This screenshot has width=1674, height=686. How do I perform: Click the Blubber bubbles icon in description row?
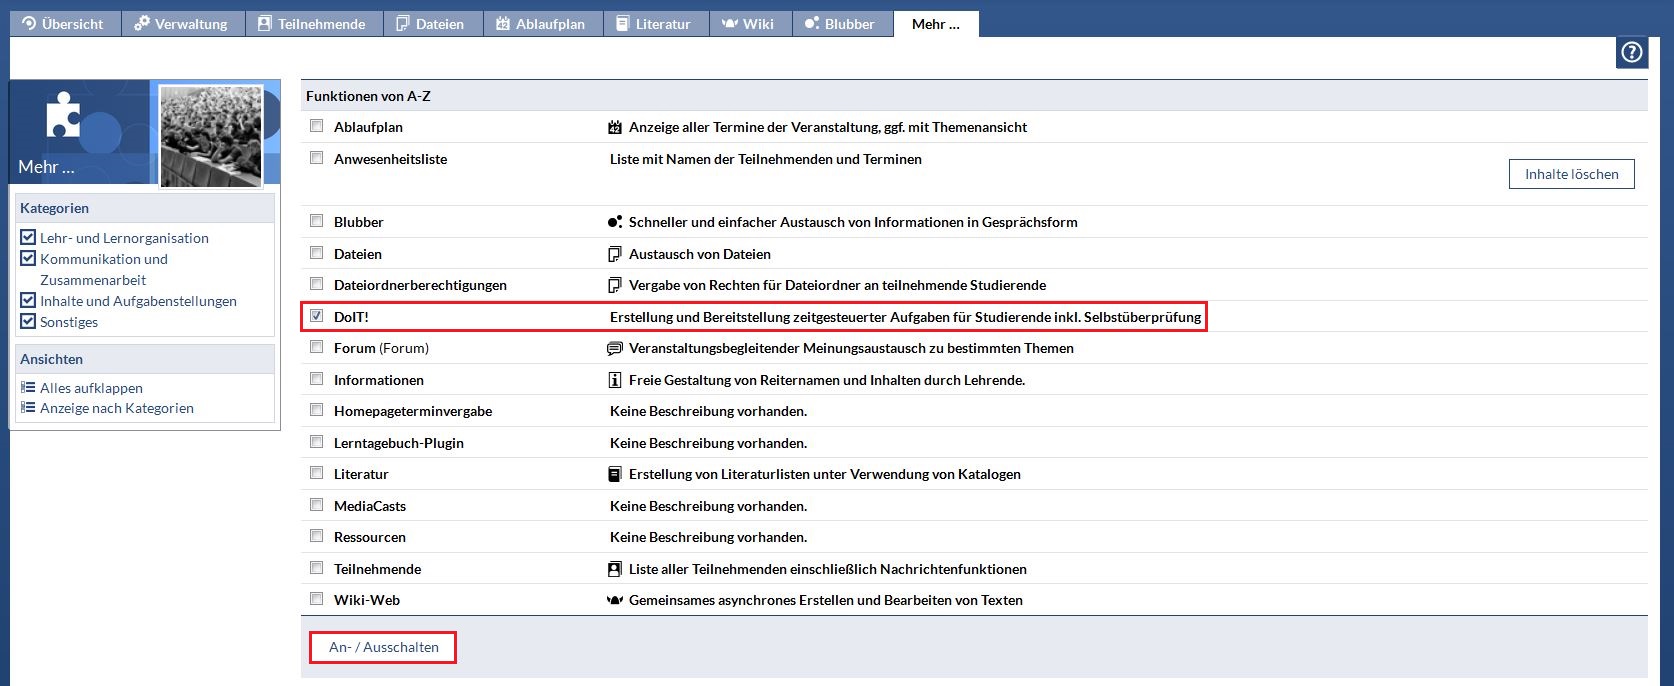click(x=615, y=222)
